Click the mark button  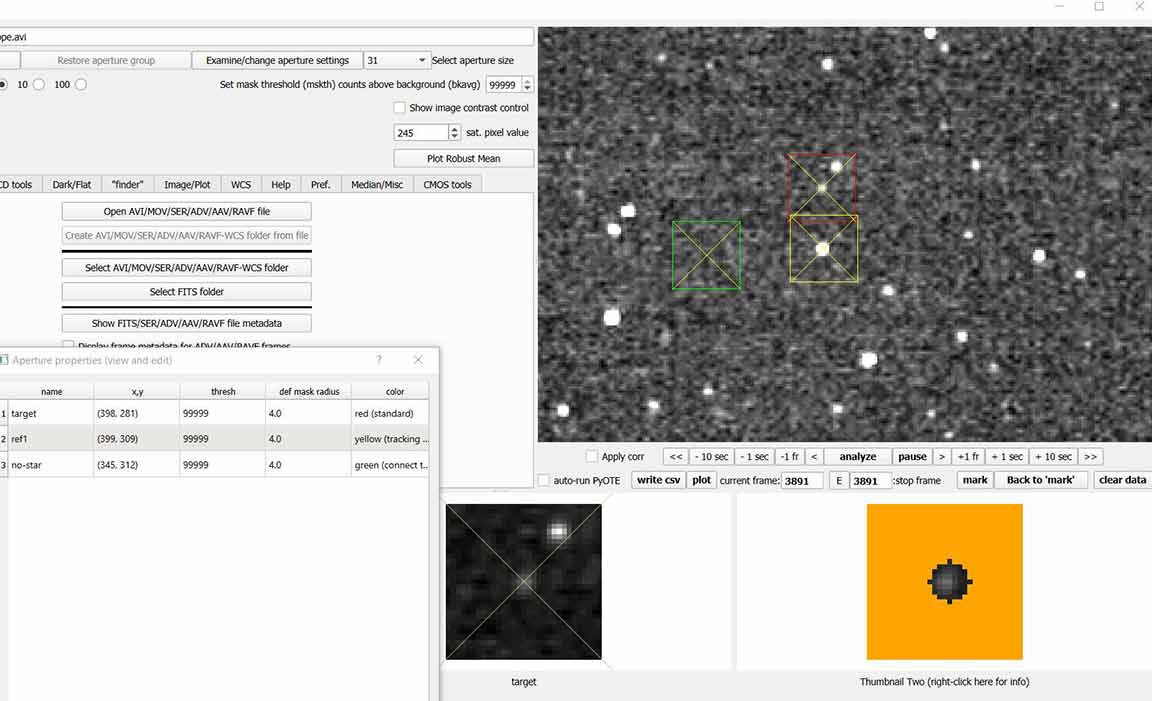tap(975, 480)
